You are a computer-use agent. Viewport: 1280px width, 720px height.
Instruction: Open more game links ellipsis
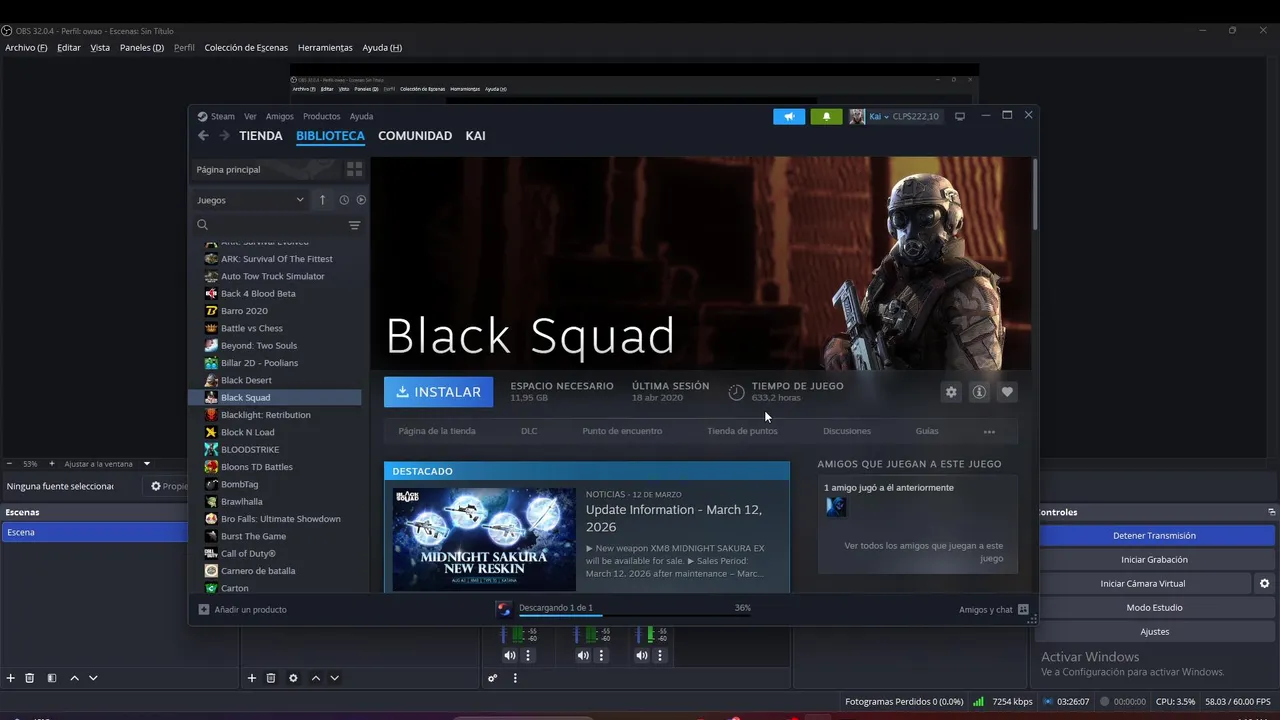tap(989, 431)
